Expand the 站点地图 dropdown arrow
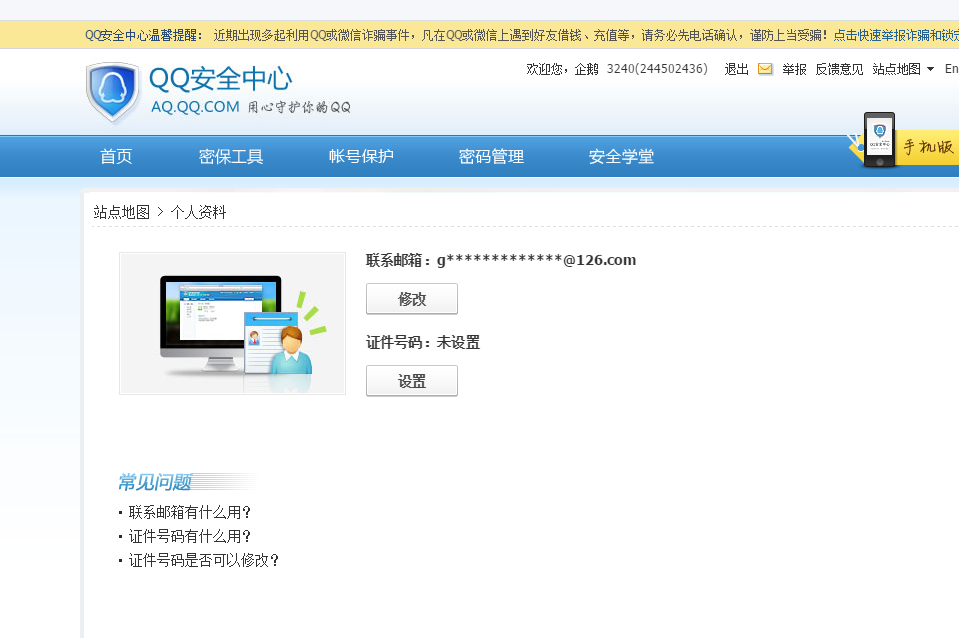The height and width of the screenshot is (638, 959). tap(930, 69)
